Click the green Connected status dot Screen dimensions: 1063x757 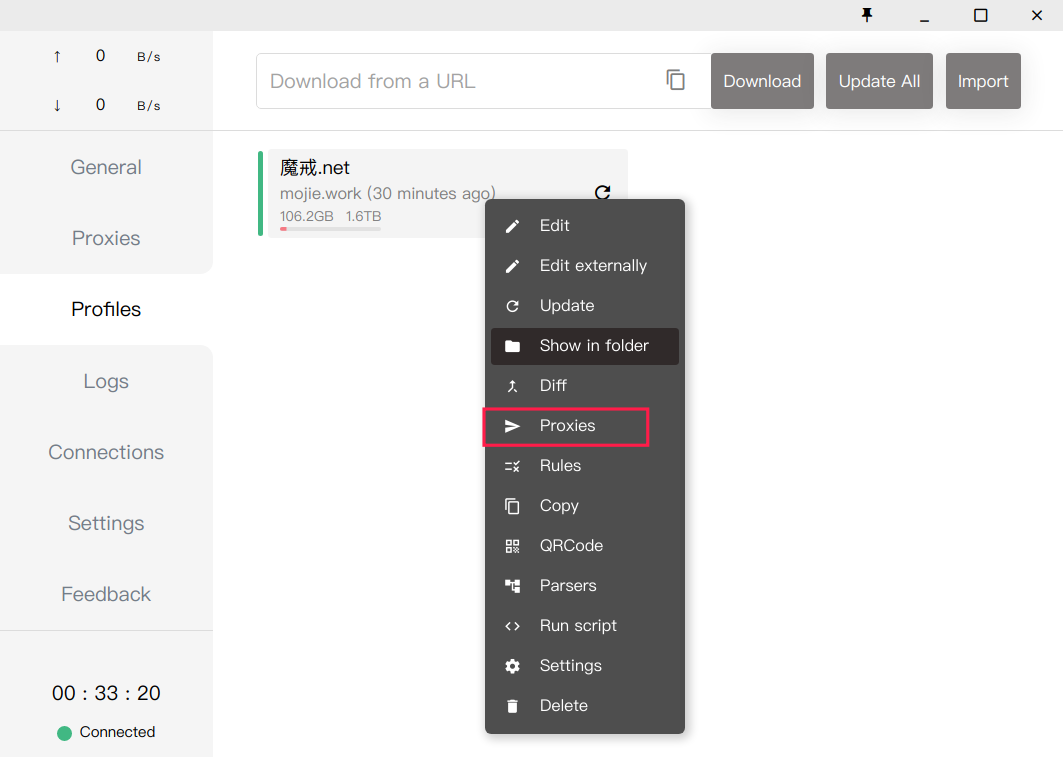(x=64, y=733)
